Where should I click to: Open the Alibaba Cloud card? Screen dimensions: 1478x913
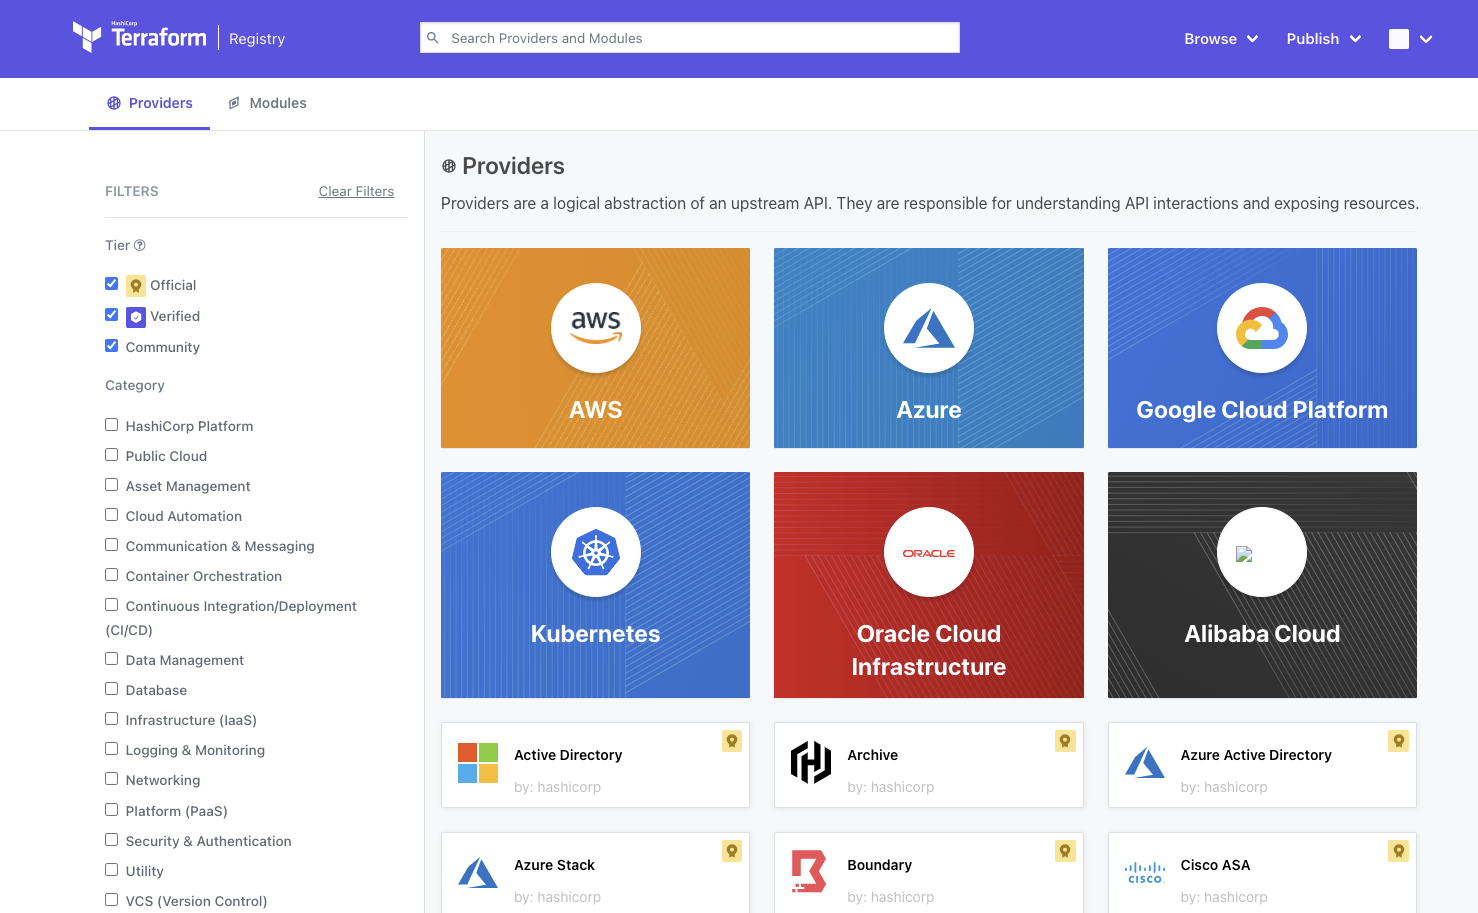coord(1262,585)
